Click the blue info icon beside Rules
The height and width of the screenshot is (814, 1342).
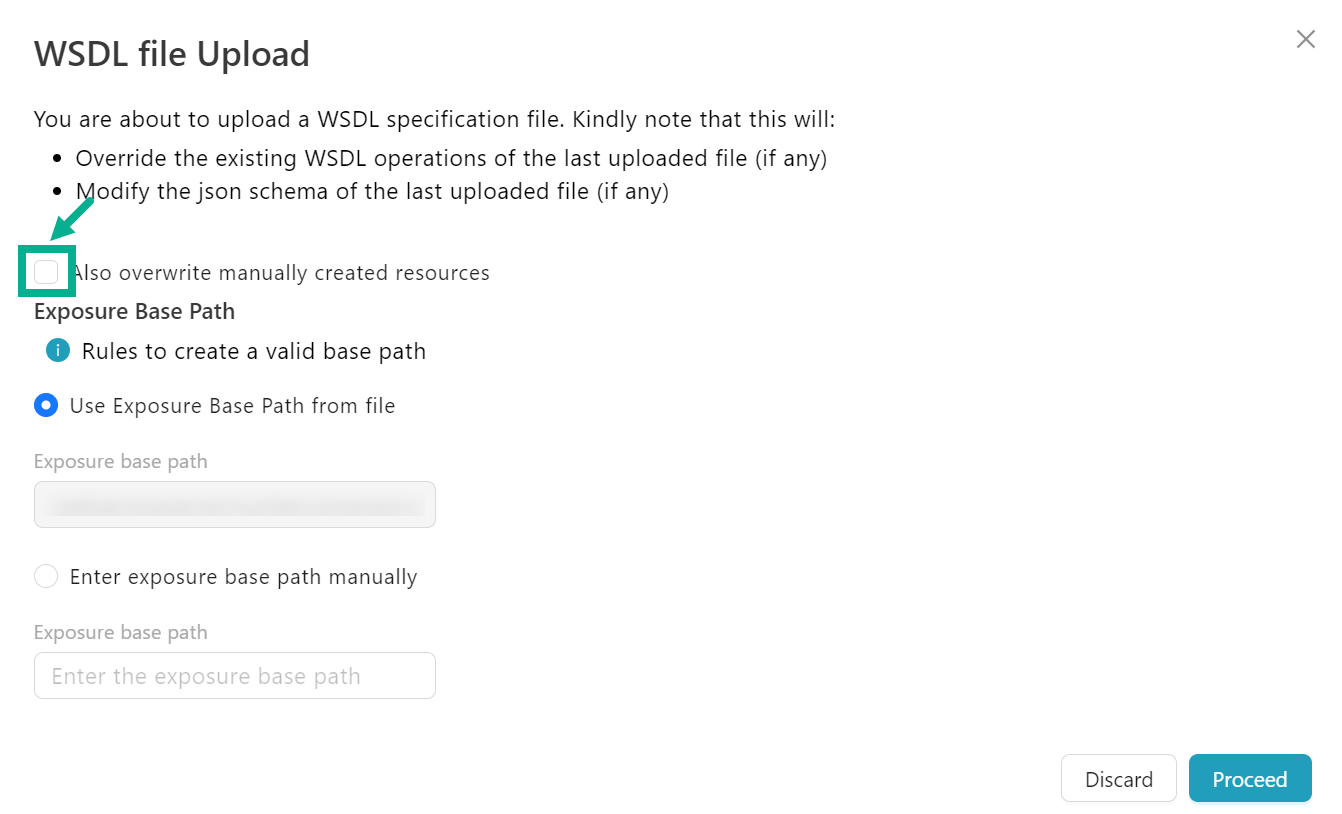point(58,351)
